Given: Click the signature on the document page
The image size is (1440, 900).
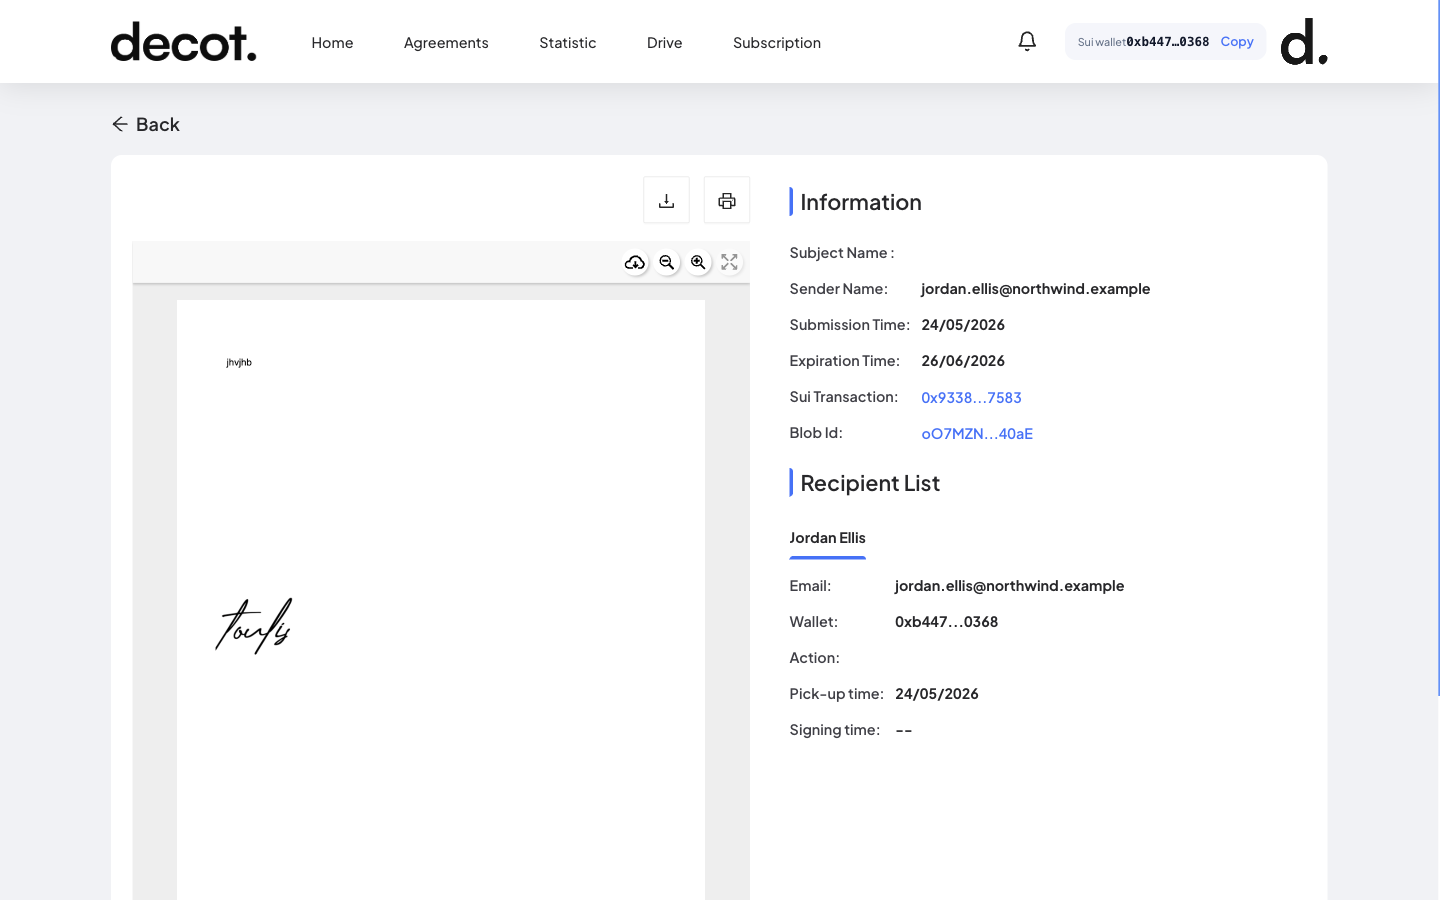Looking at the screenshot, I should coord(254,626).
